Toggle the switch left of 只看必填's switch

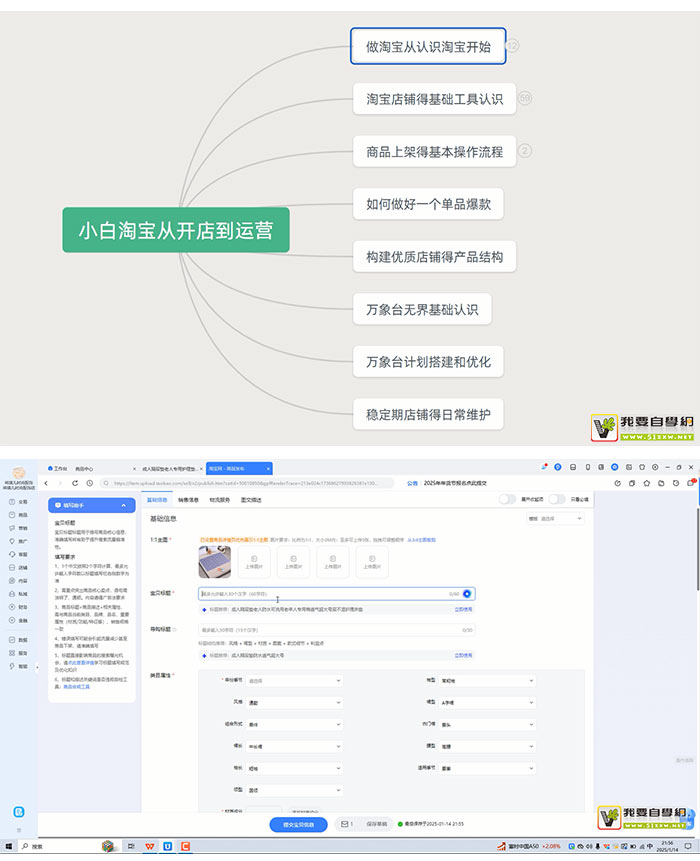point(507,499)
